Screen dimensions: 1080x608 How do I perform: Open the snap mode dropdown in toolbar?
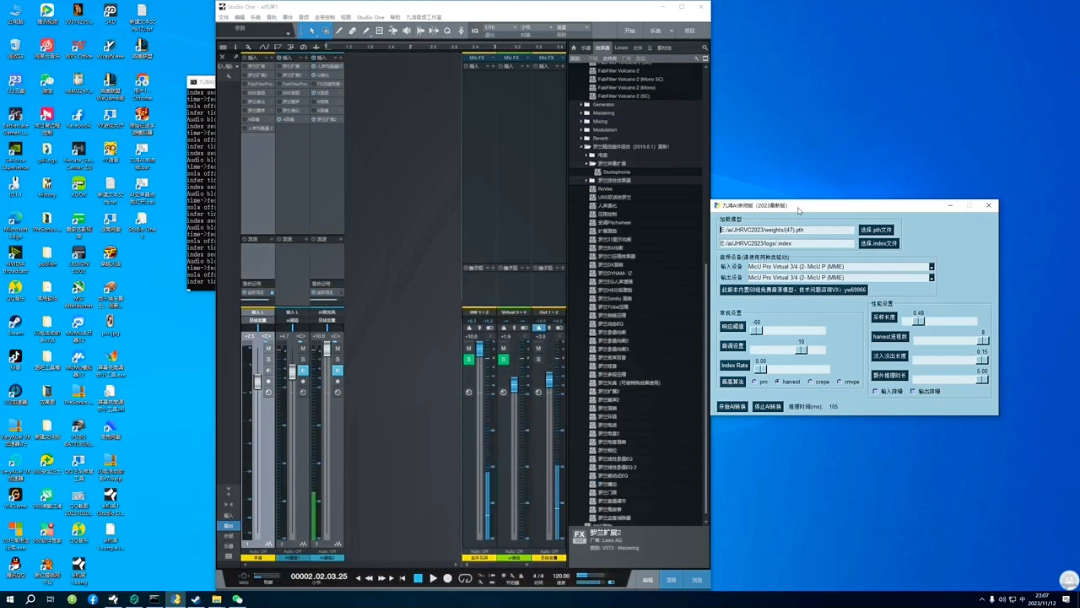(x=573, y=28)
